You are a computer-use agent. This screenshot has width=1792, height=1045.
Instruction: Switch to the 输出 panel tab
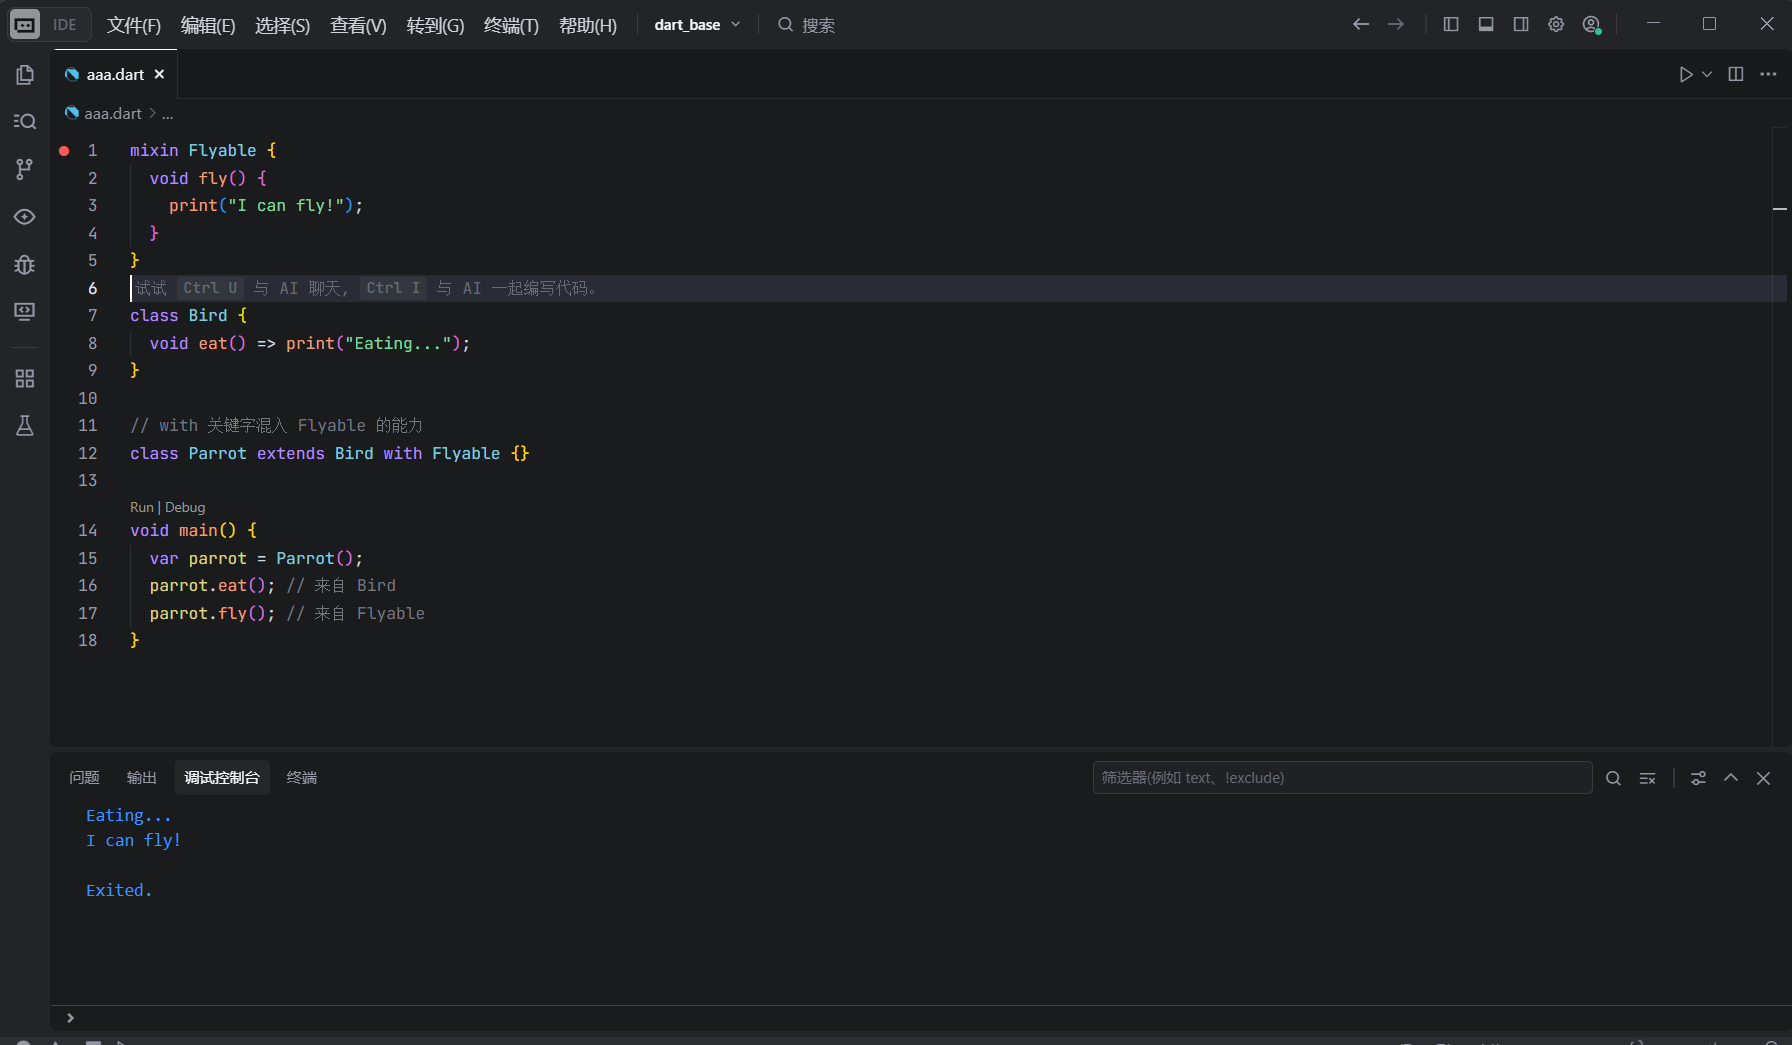point(141,777)
